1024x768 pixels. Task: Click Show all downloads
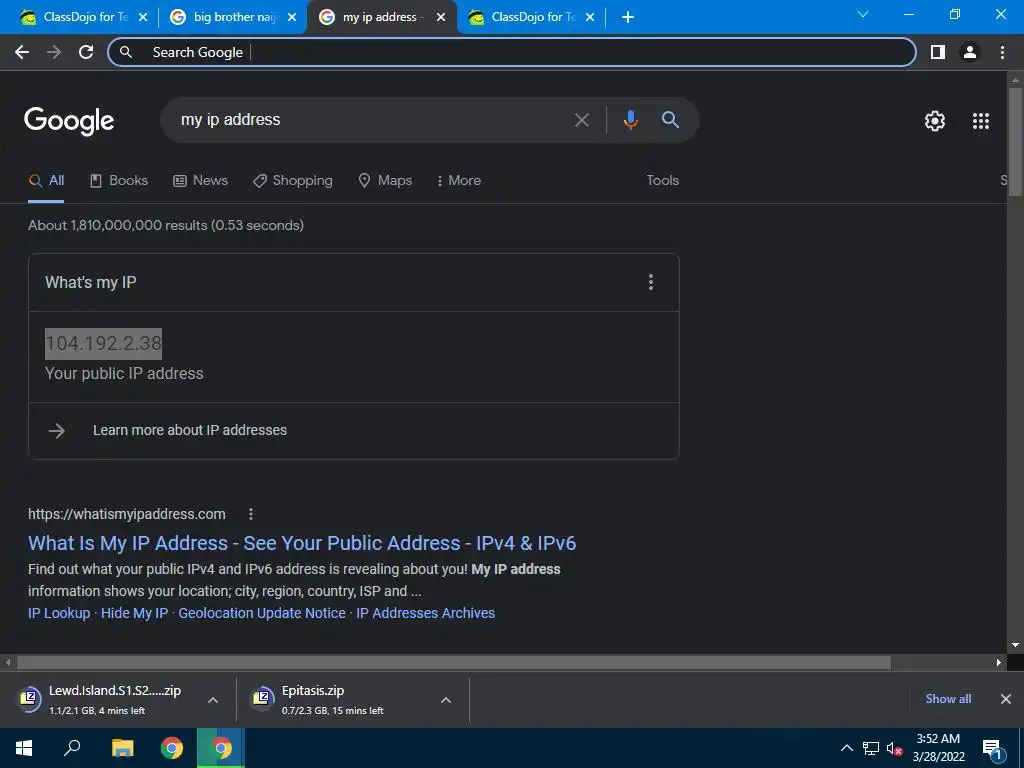(948, 699)
